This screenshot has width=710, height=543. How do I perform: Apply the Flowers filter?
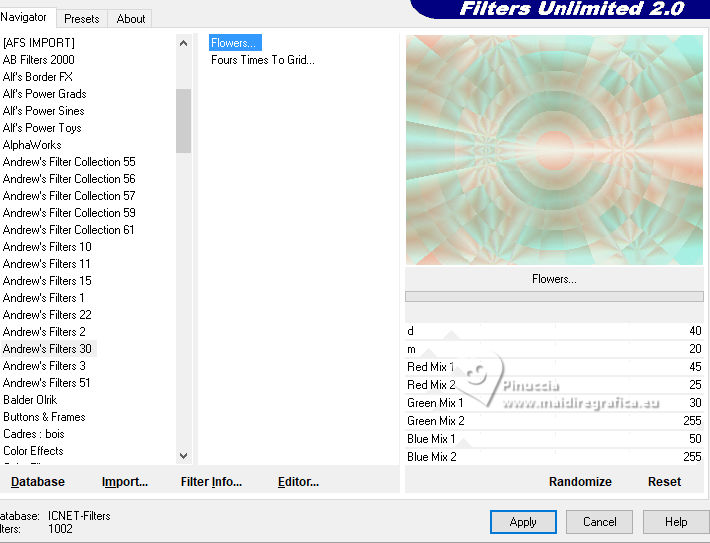(x=523, y=522)
